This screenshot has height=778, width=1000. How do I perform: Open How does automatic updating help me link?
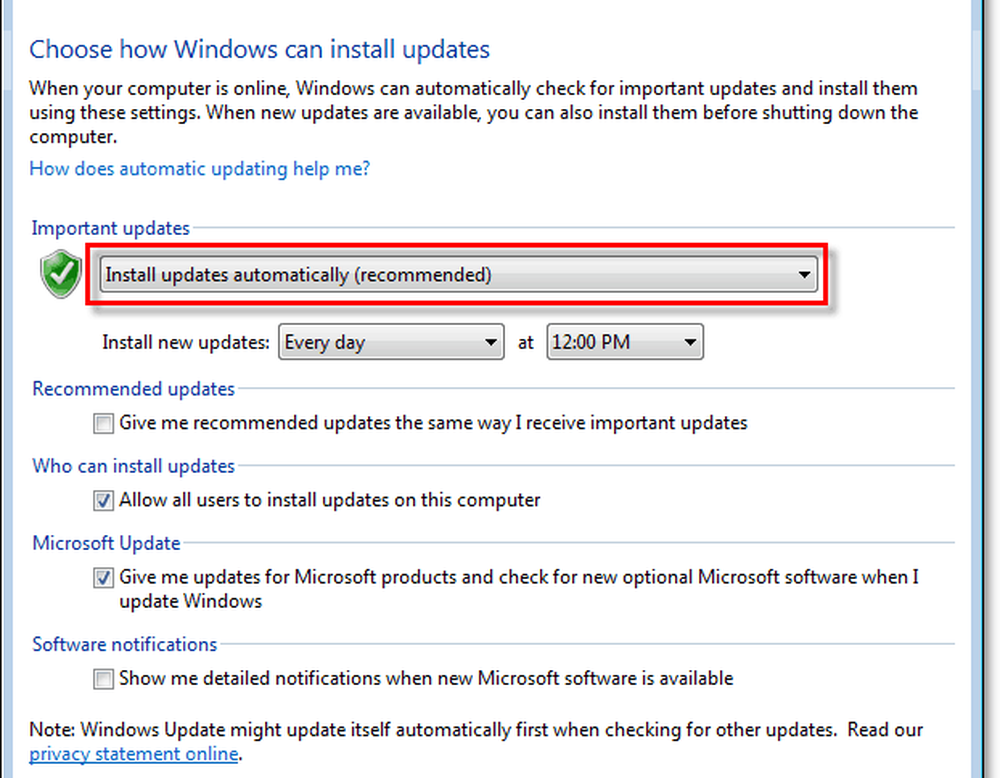199,168
